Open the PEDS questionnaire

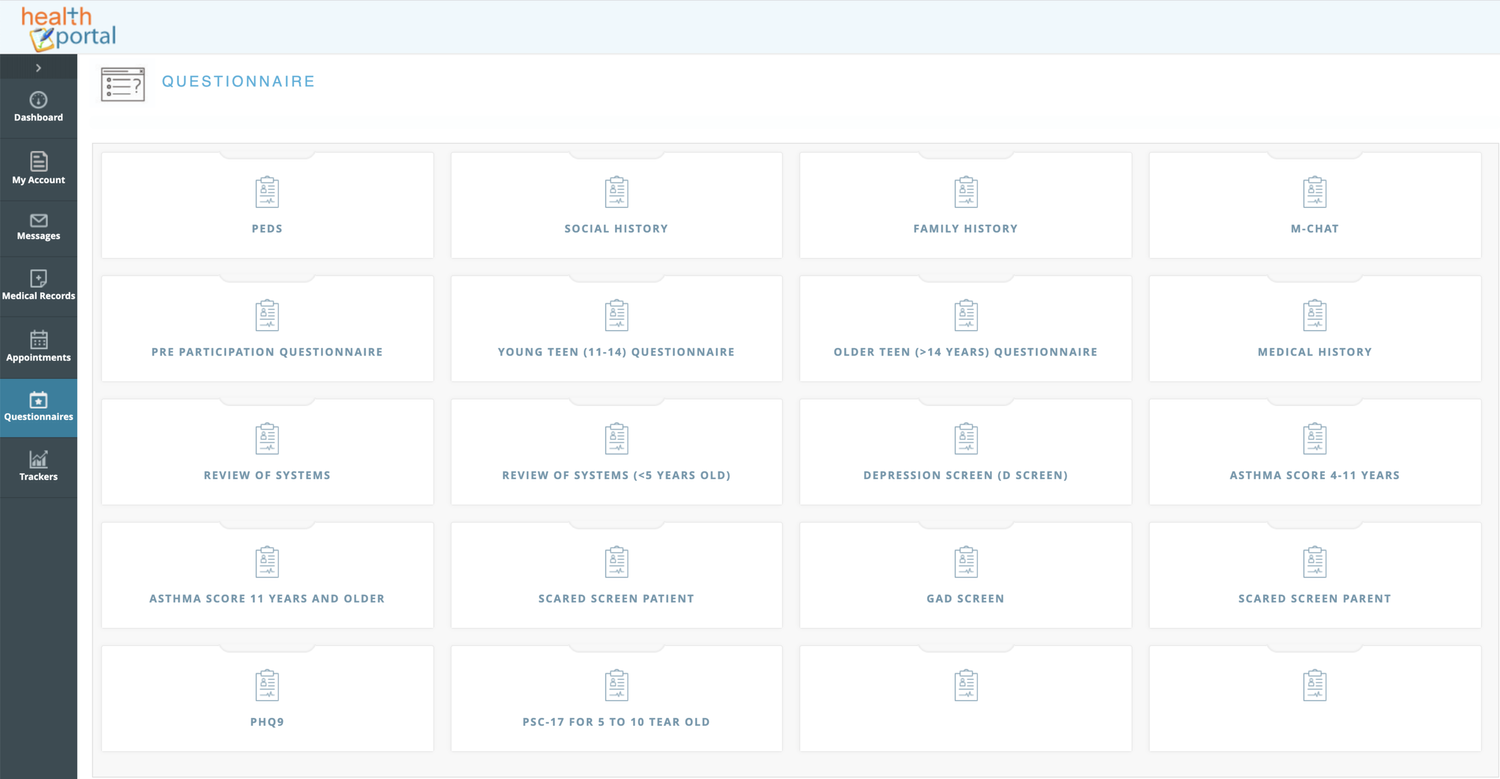(x=267, y=206)
